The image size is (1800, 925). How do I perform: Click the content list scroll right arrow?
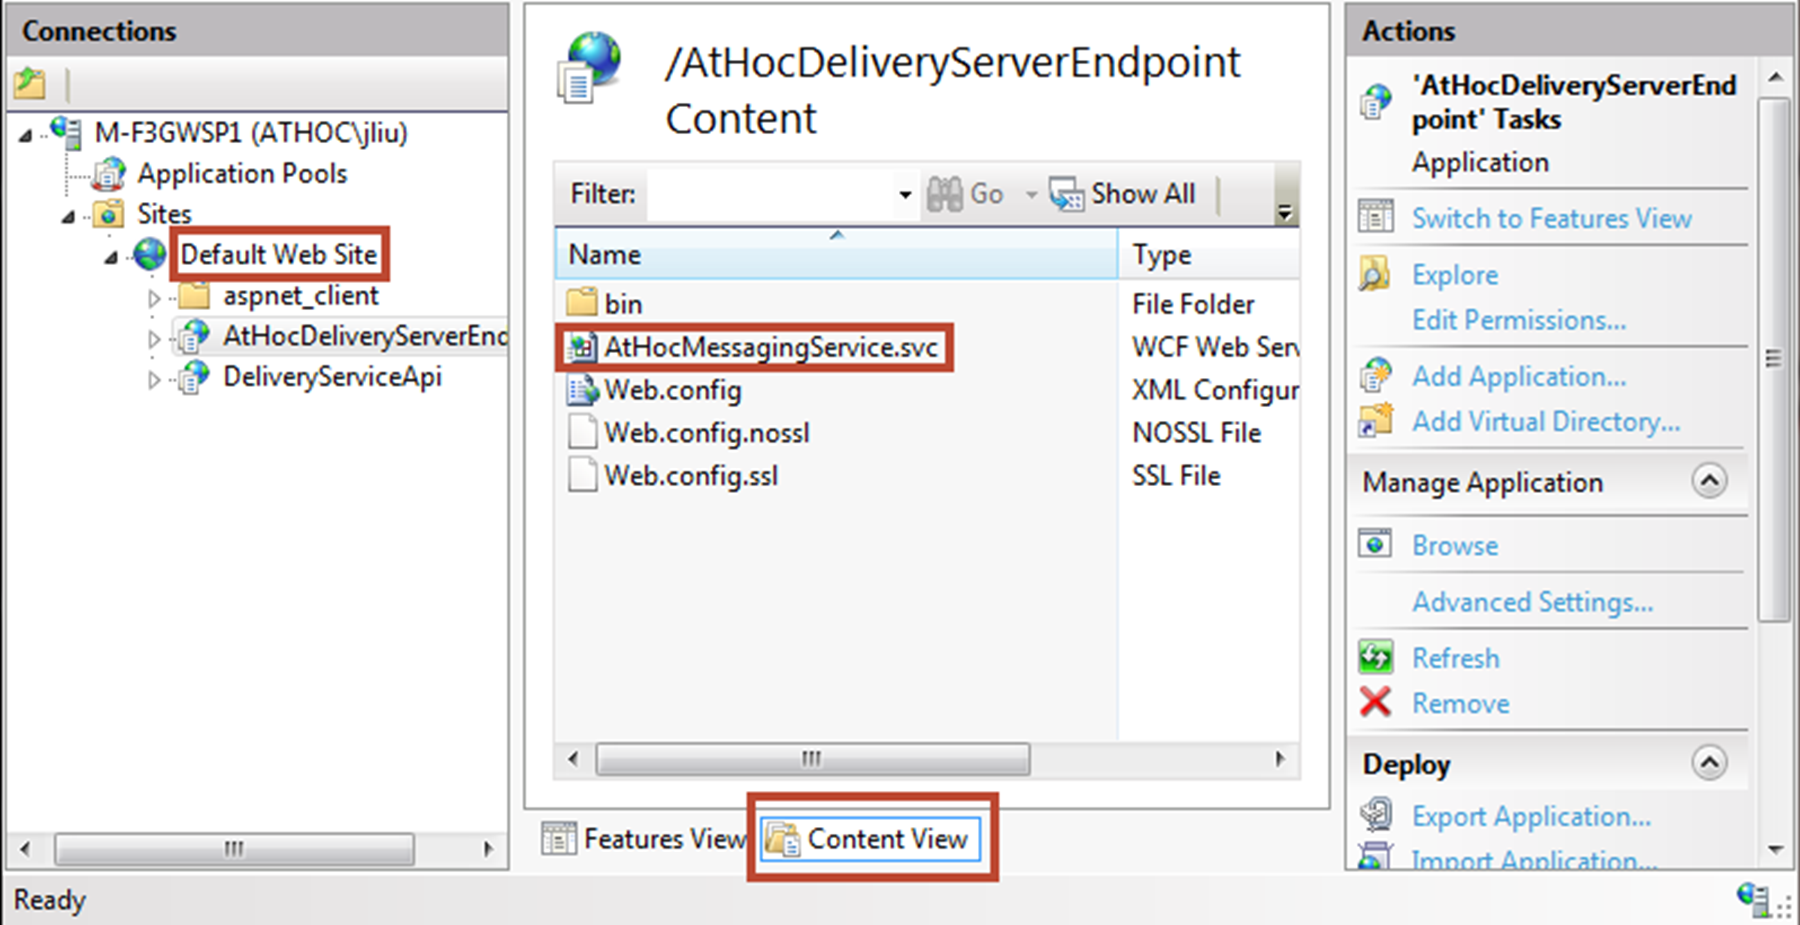coord(1280,759)
